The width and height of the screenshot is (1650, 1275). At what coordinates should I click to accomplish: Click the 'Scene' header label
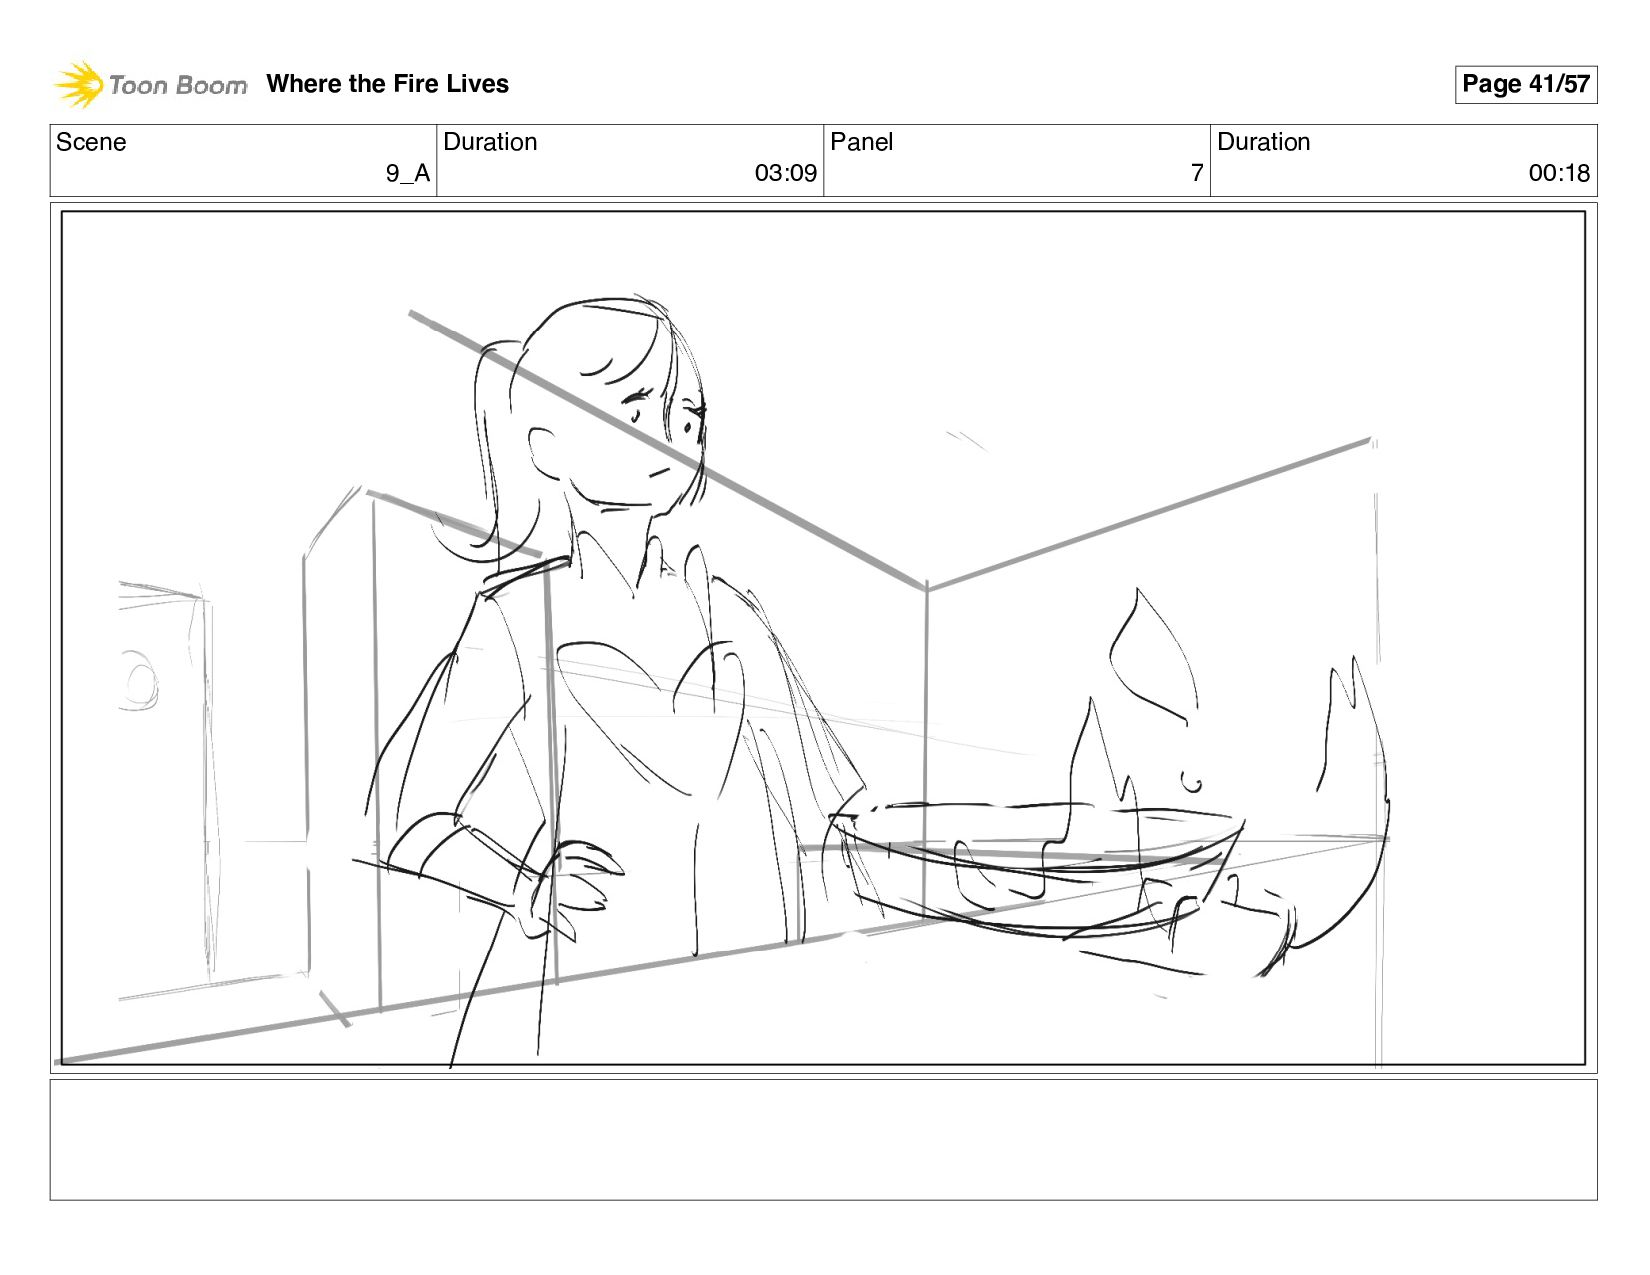tap(91, 142)
